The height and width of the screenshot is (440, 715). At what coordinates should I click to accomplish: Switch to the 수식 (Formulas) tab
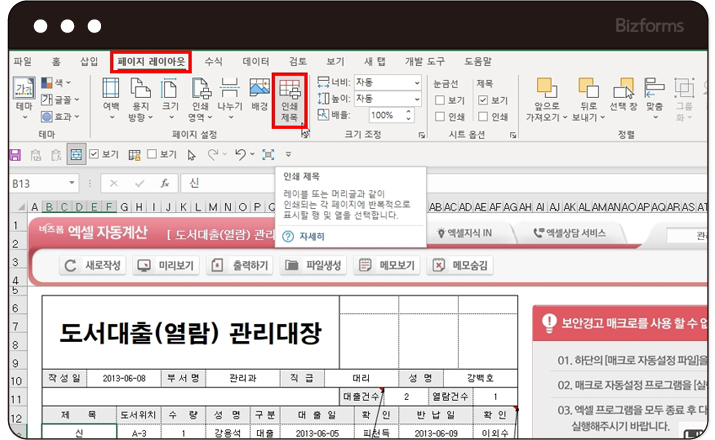[213, 61]
